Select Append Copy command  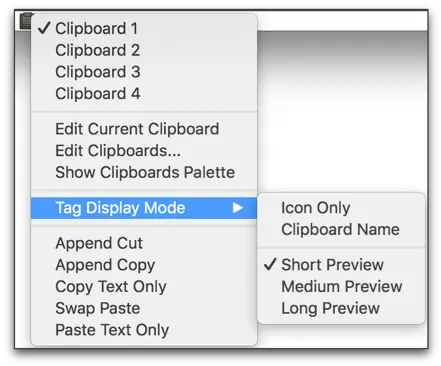pos(144,265)
